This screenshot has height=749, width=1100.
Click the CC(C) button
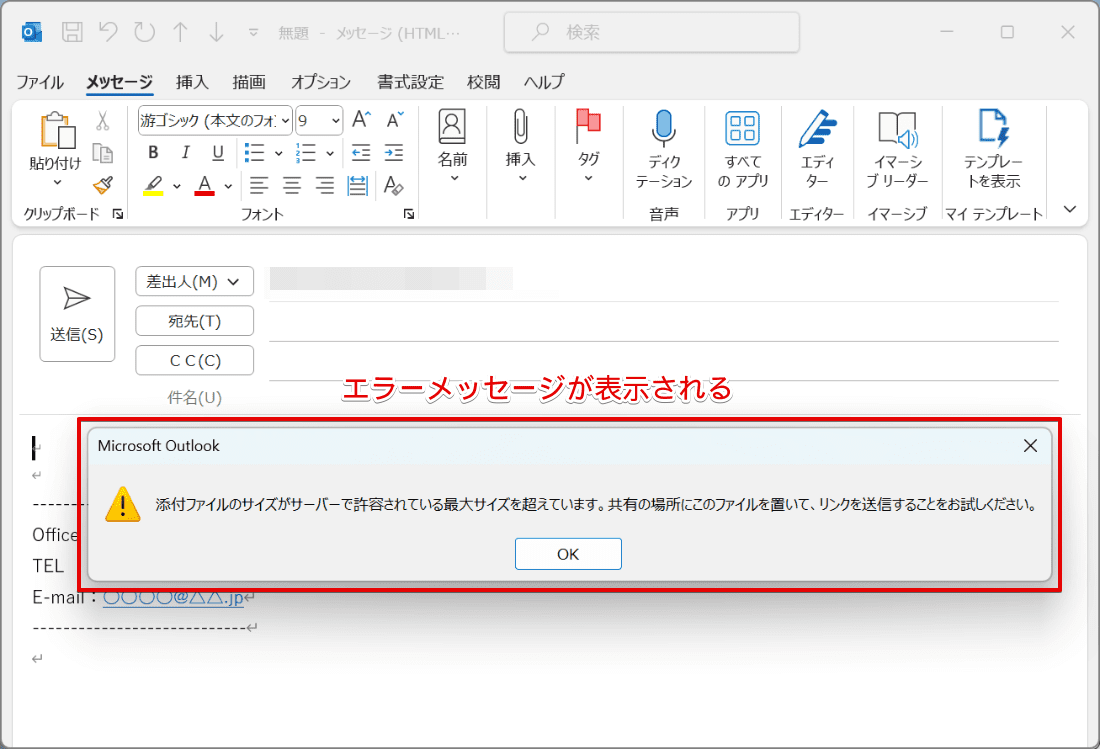click(x=194, y=360)
